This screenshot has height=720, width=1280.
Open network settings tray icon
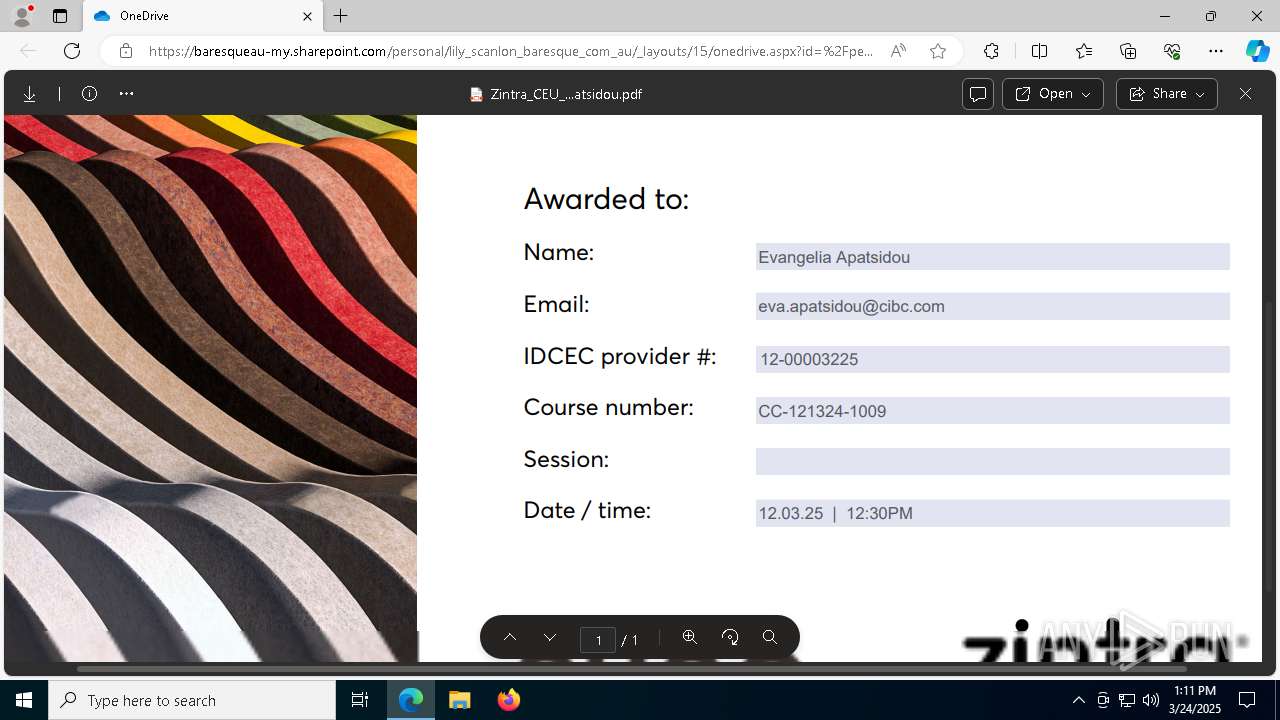coord(1127,700)
